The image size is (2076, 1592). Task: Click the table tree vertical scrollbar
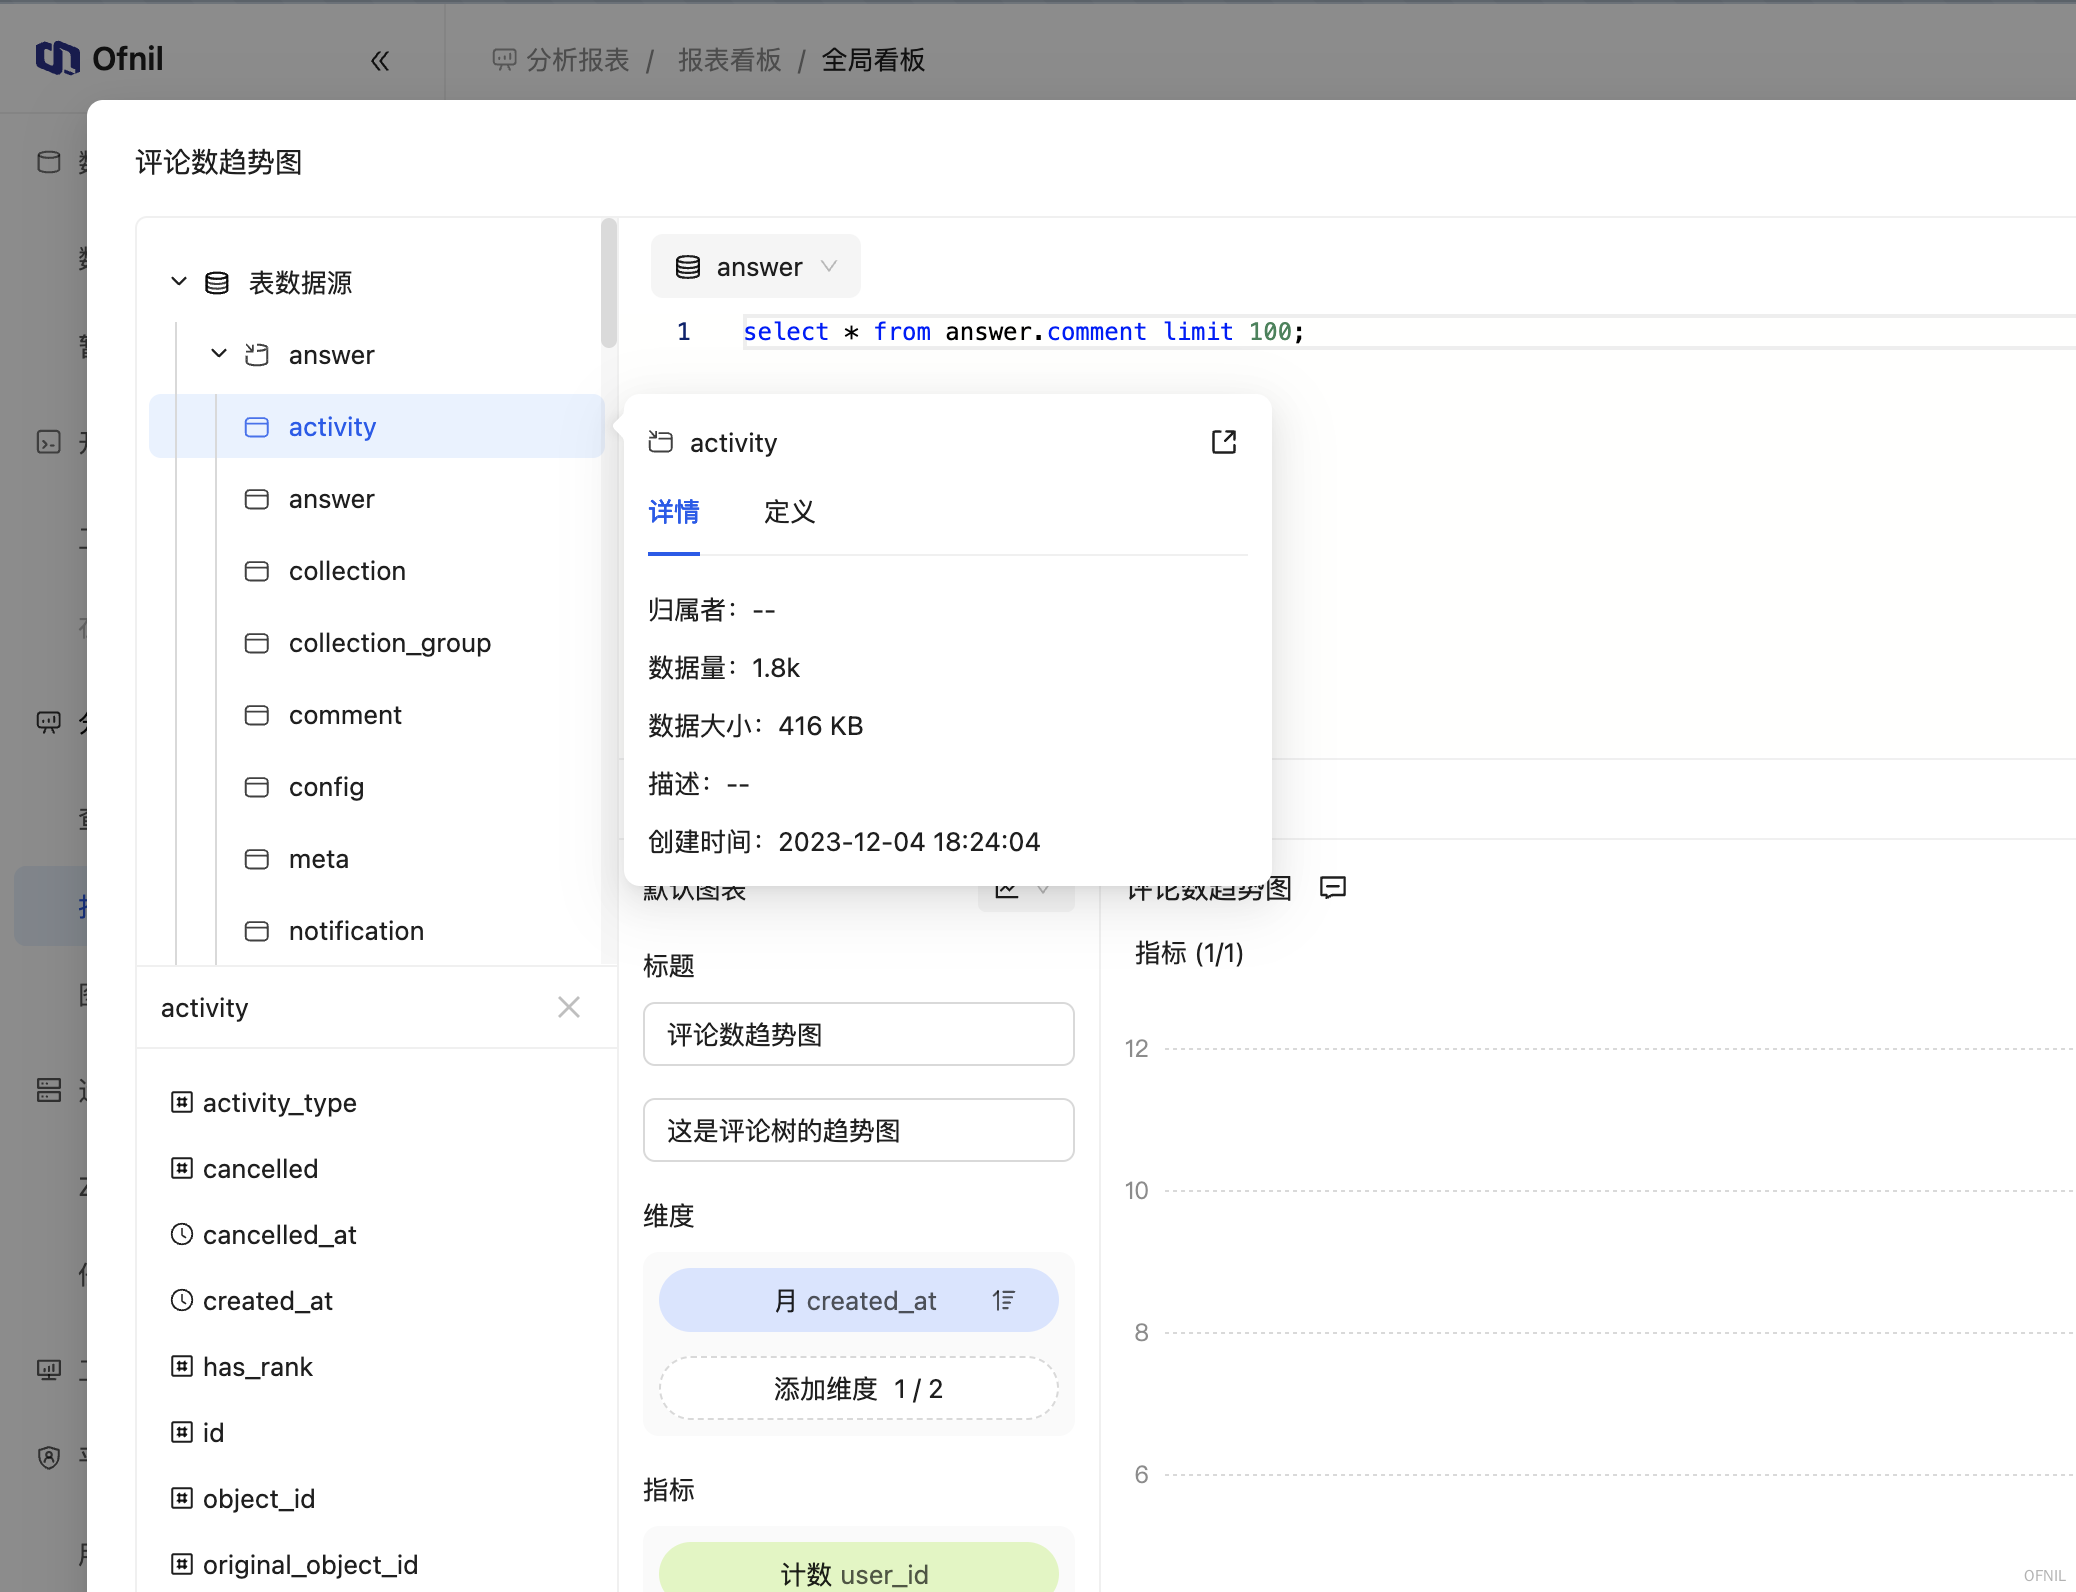click(x=609, y=283)
